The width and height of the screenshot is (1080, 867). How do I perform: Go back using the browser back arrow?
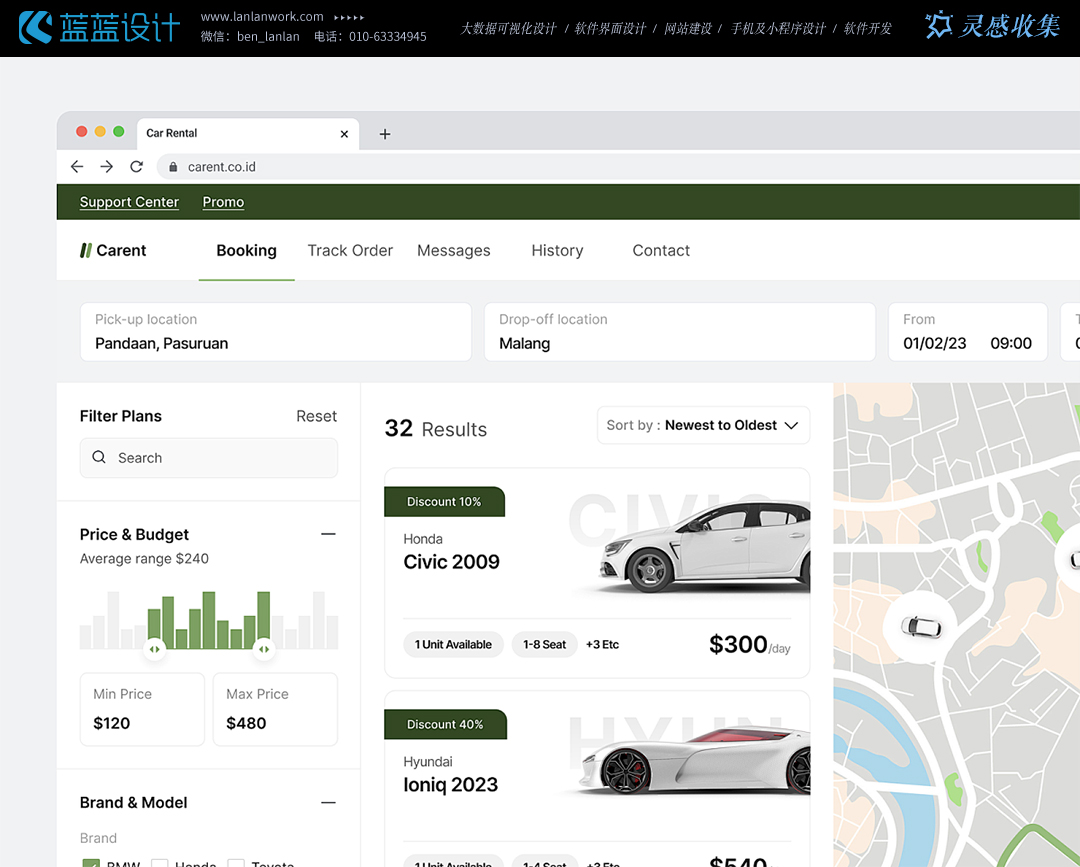coord(77,167)
